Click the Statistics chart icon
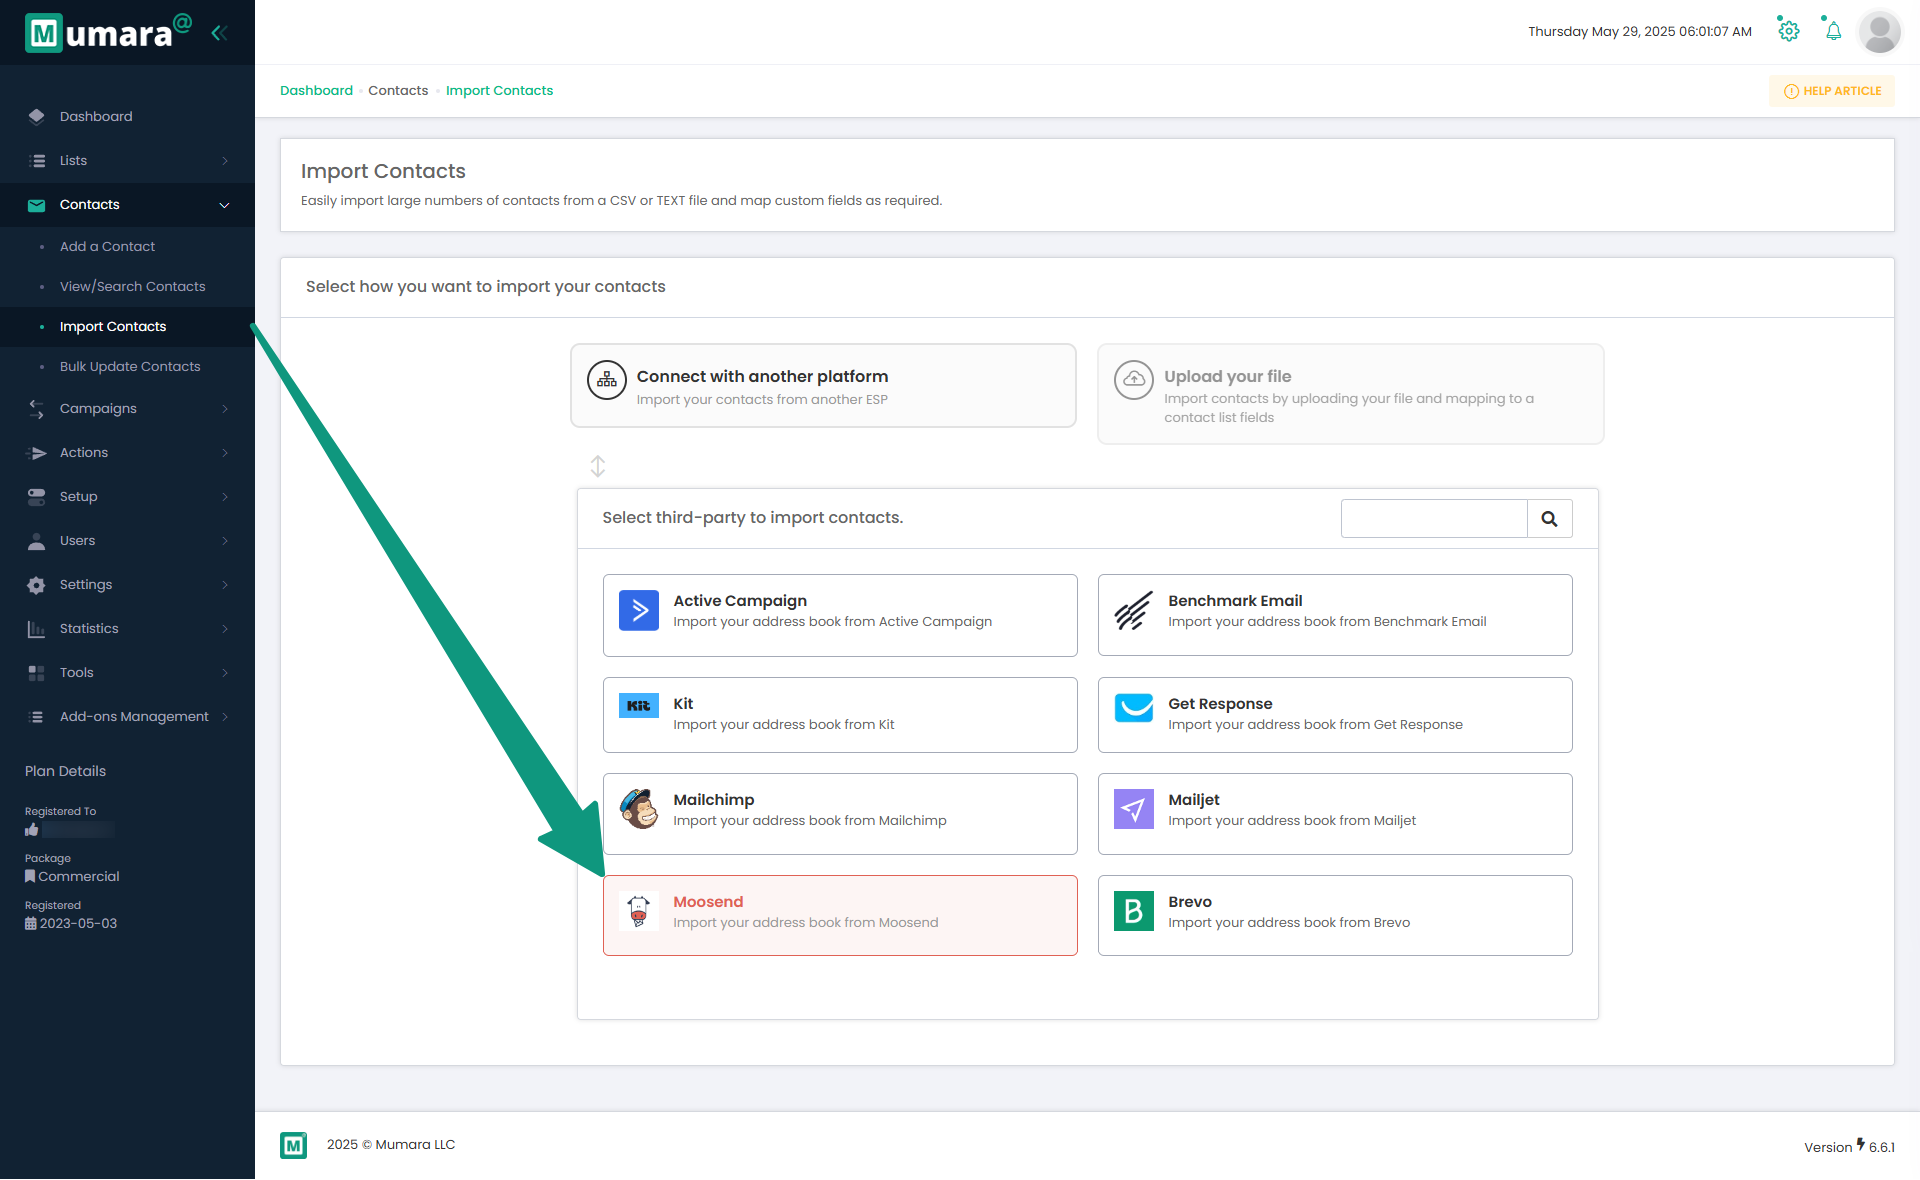Image resolution: width=1920 pixels, height=1180 pixels. (36, 629)
